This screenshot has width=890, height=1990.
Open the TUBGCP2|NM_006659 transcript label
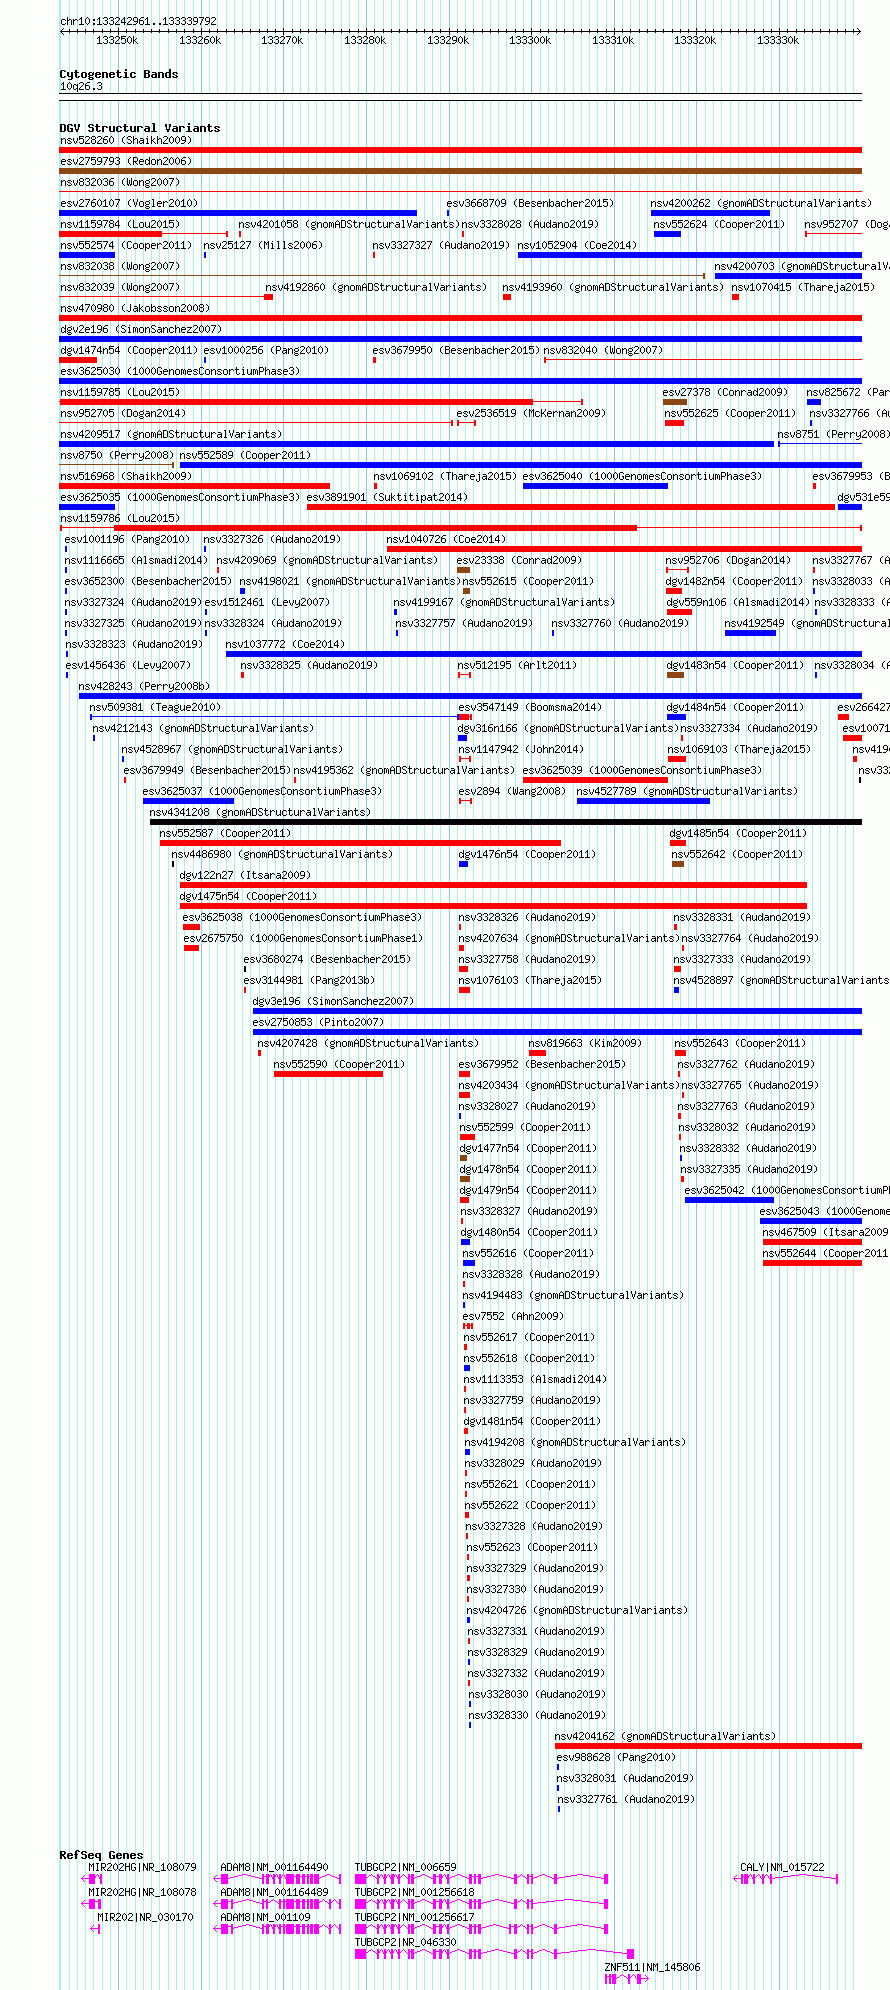(x=405, y=1867)
